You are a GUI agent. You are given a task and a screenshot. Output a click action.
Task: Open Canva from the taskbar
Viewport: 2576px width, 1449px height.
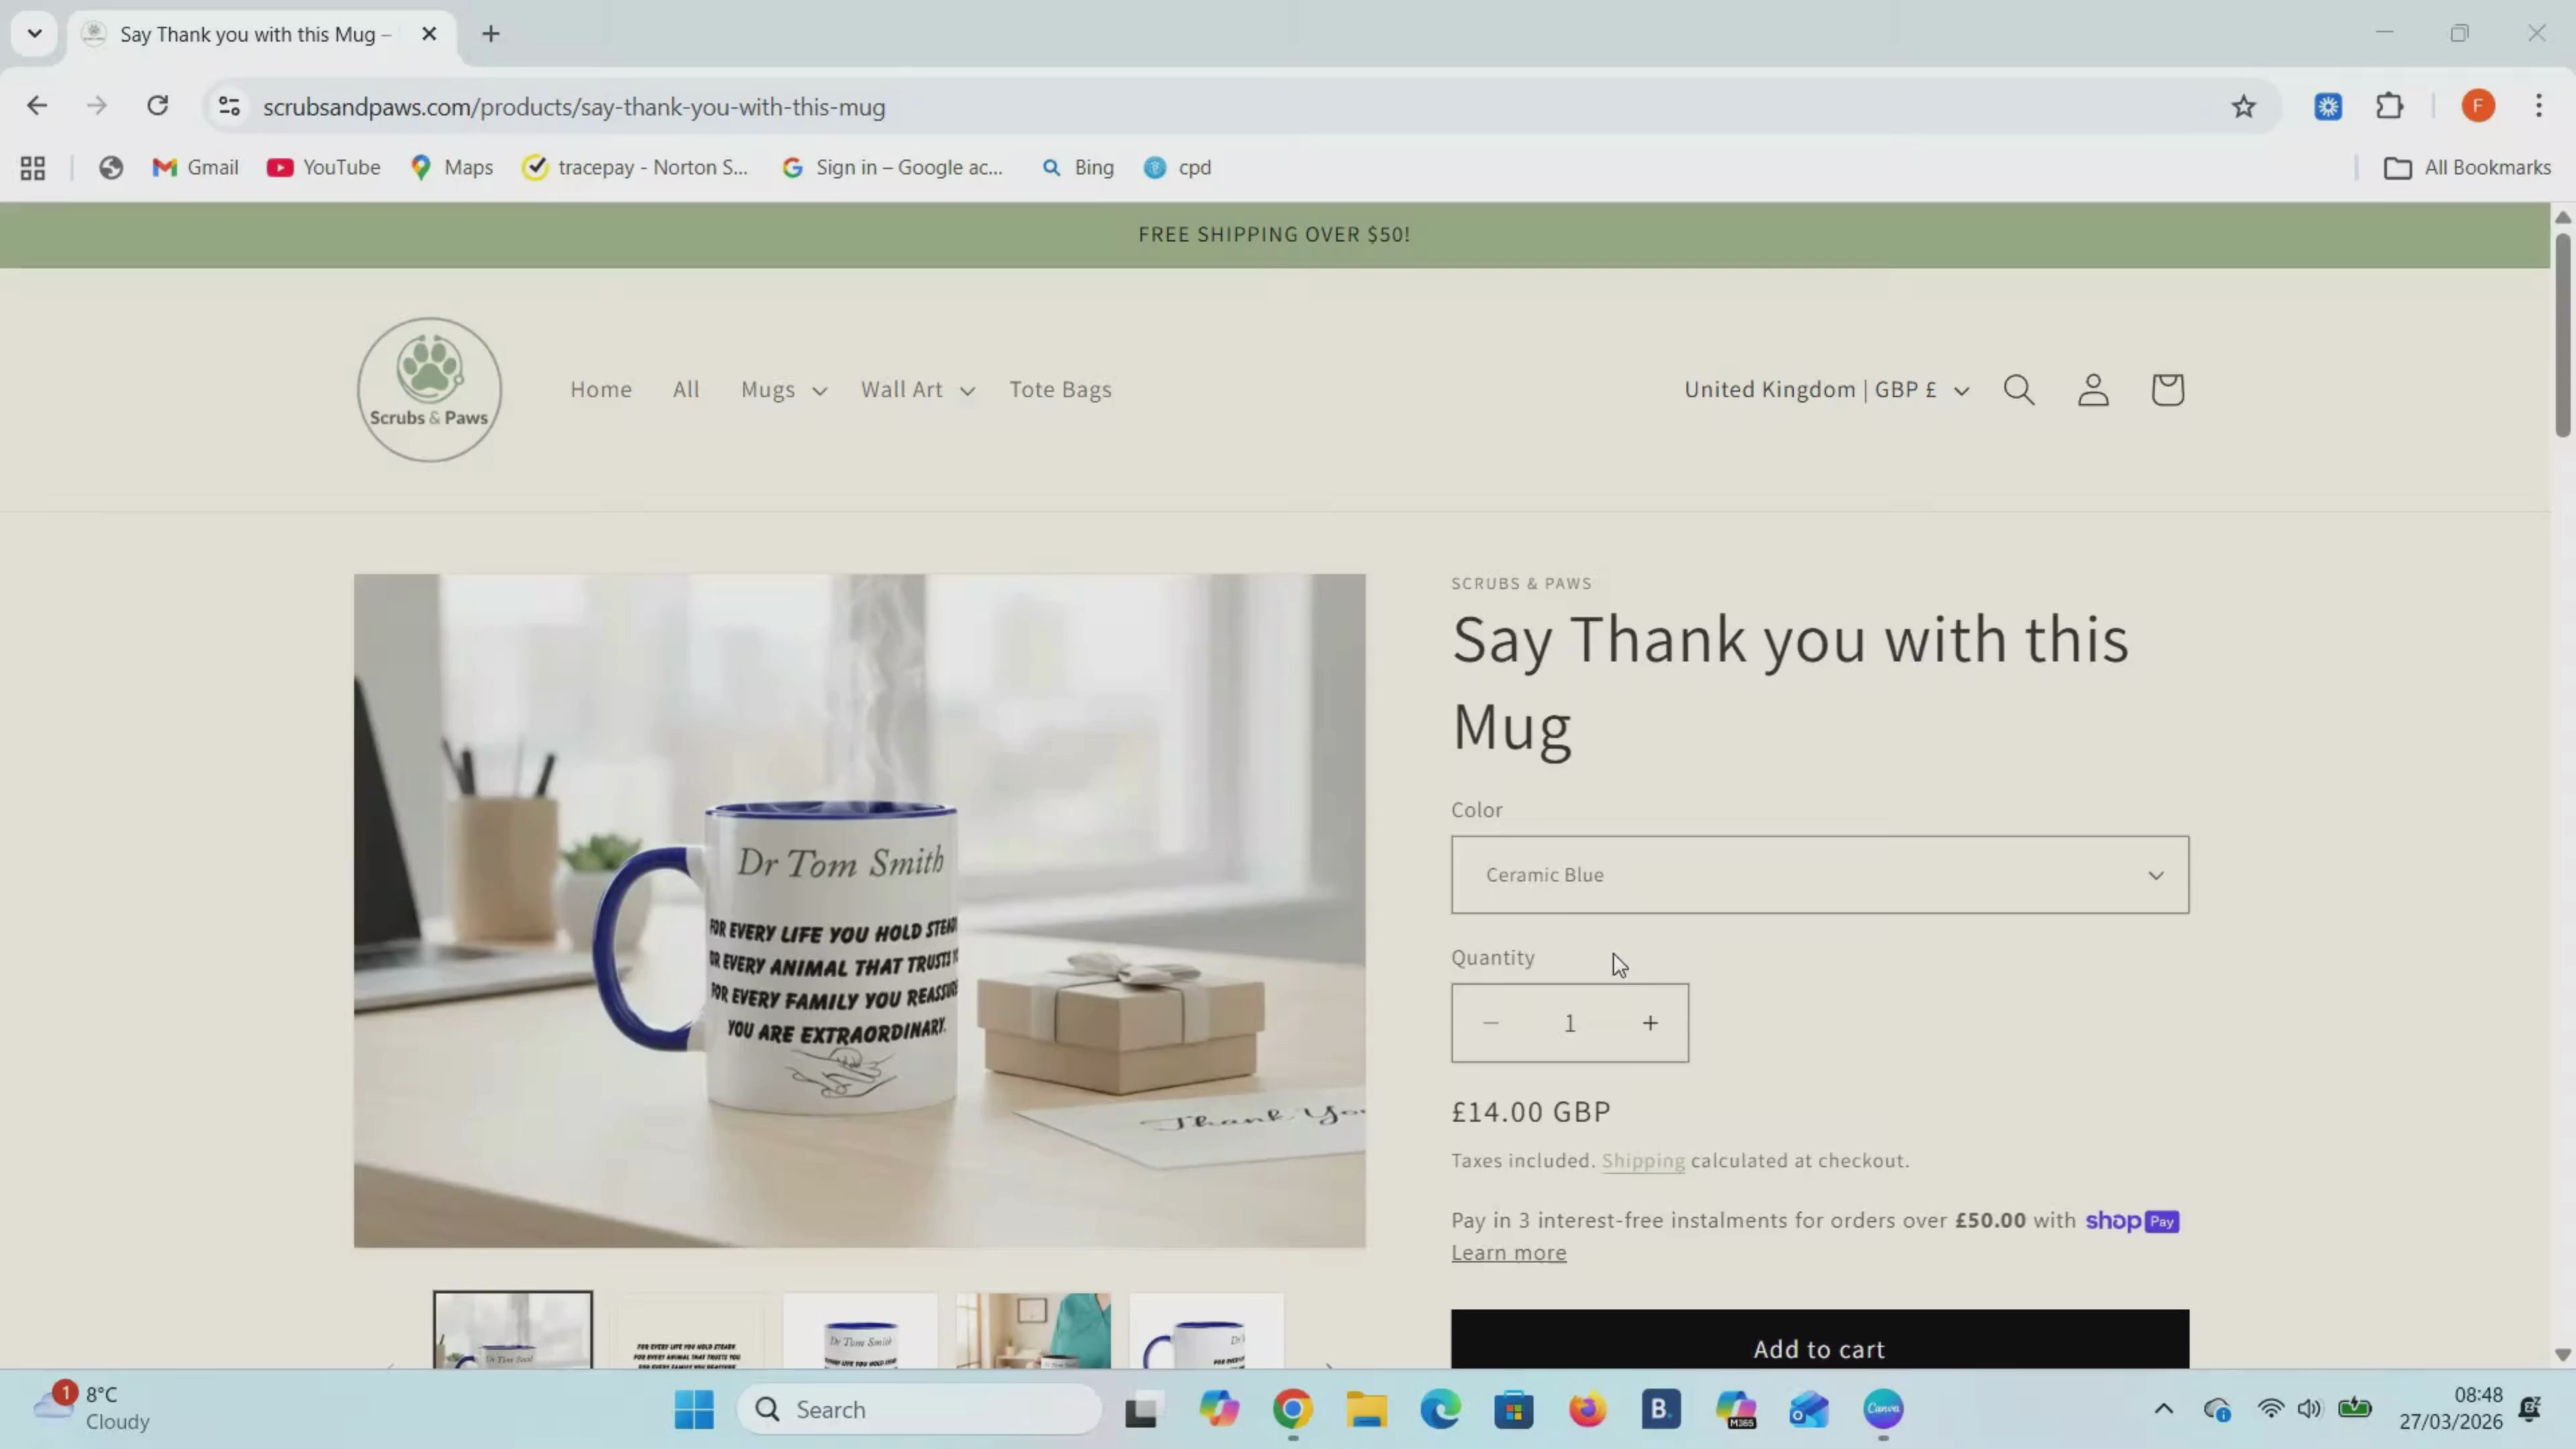(x=1883, y=1410)
